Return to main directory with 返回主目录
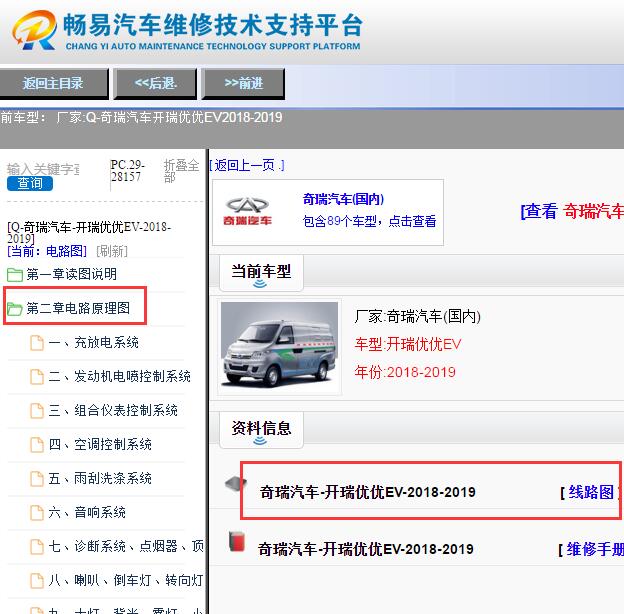 click(53, 84)
